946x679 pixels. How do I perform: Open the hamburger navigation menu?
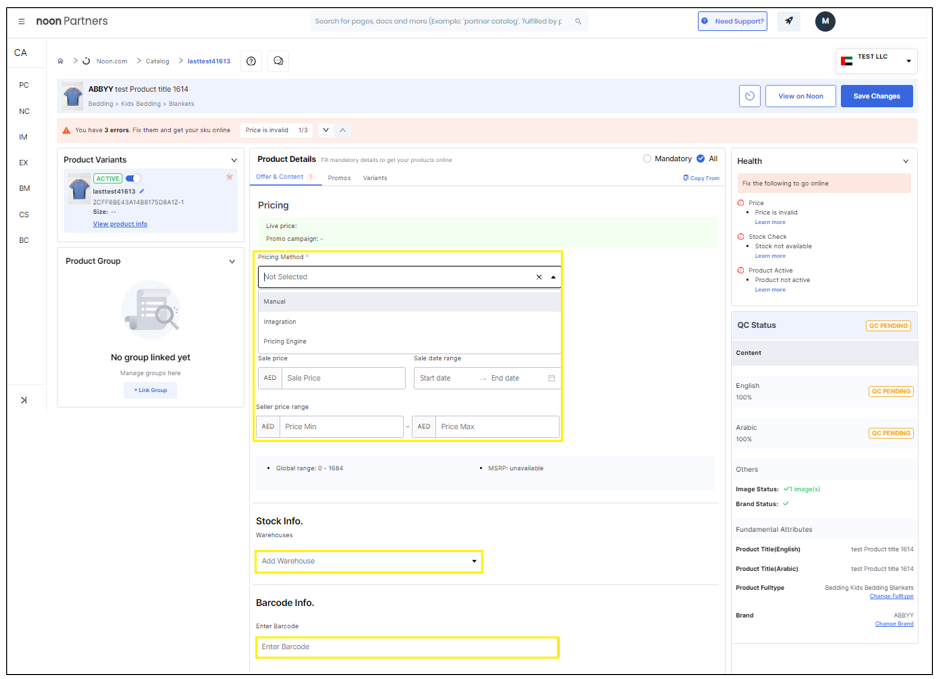coord(22,21)
